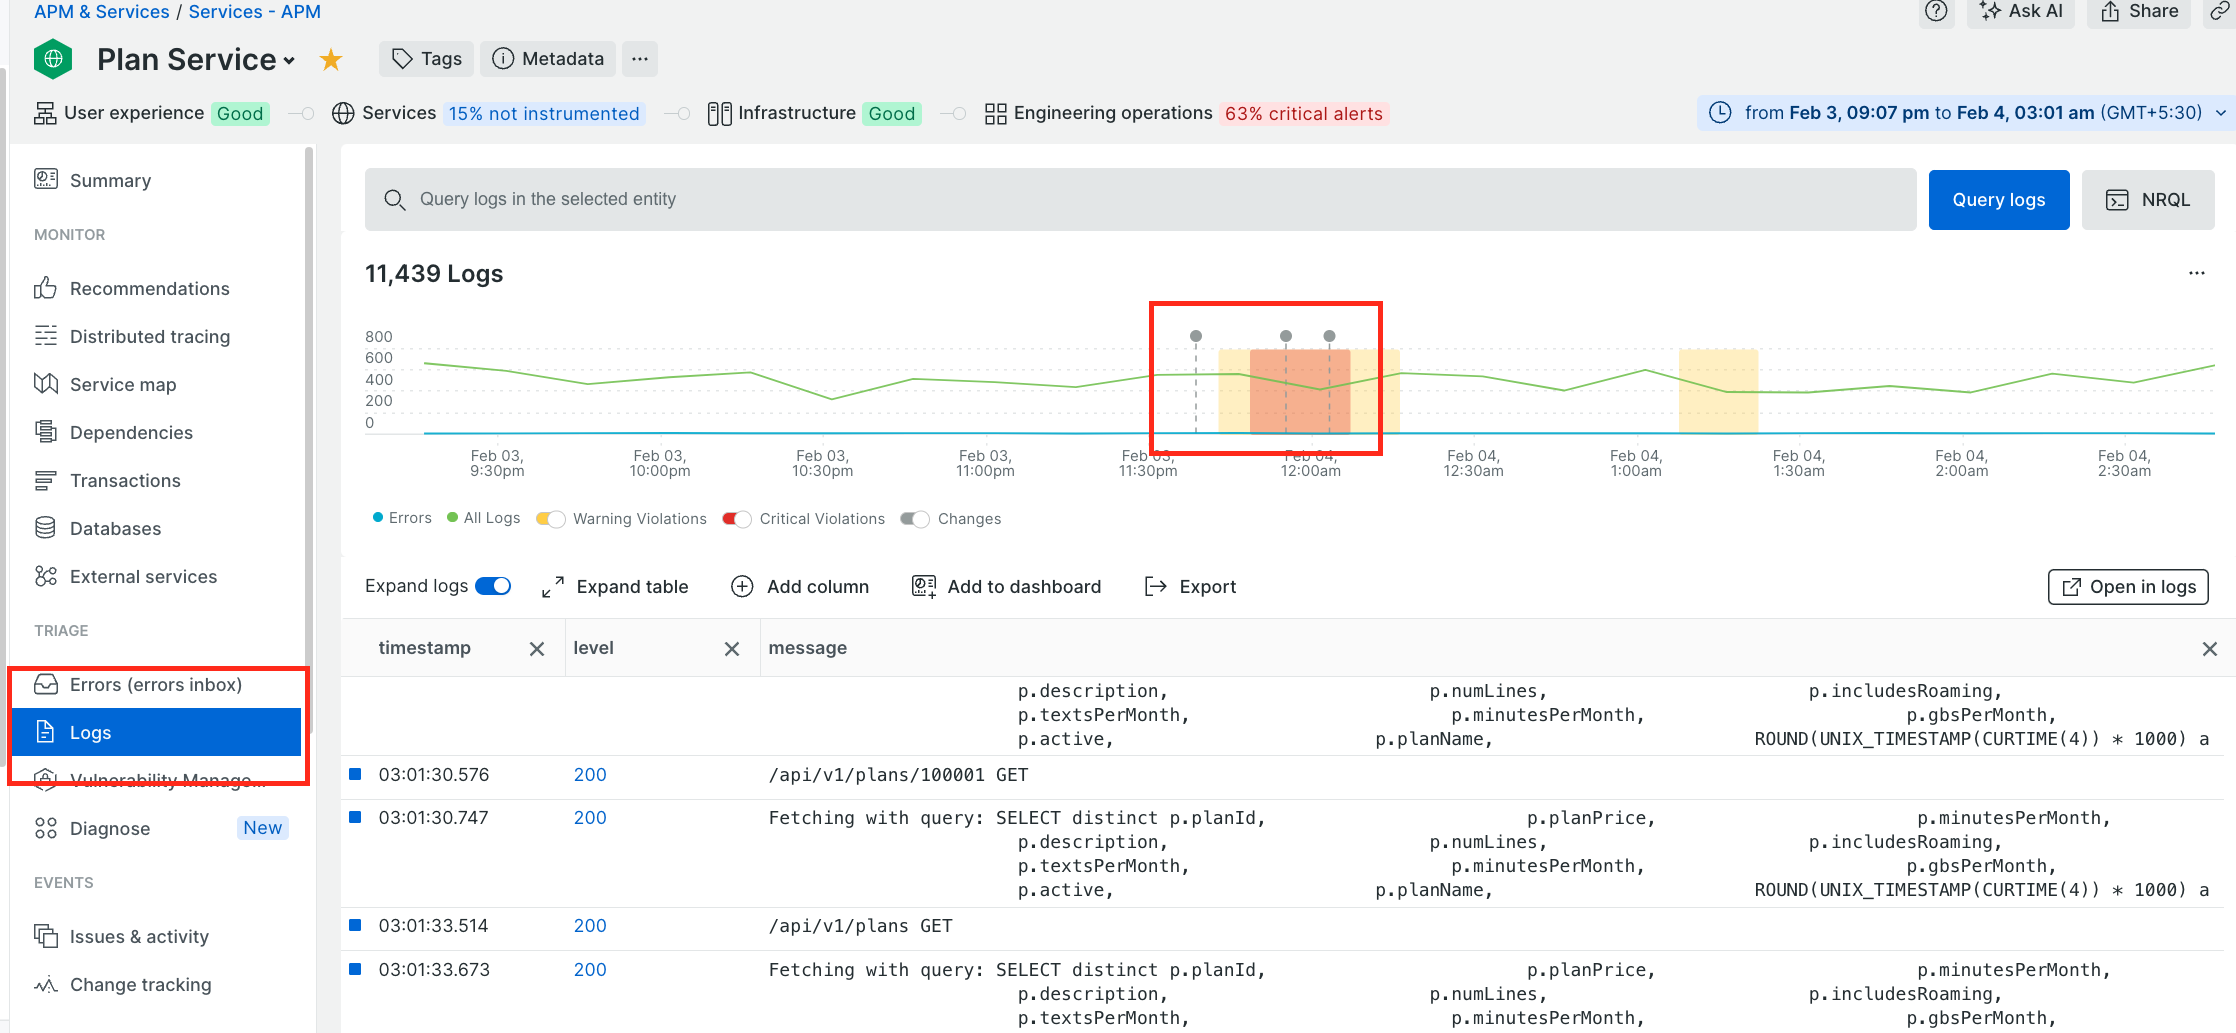Toggle the All Logs series in legend

pyautogui.click(x=484, y=518)
